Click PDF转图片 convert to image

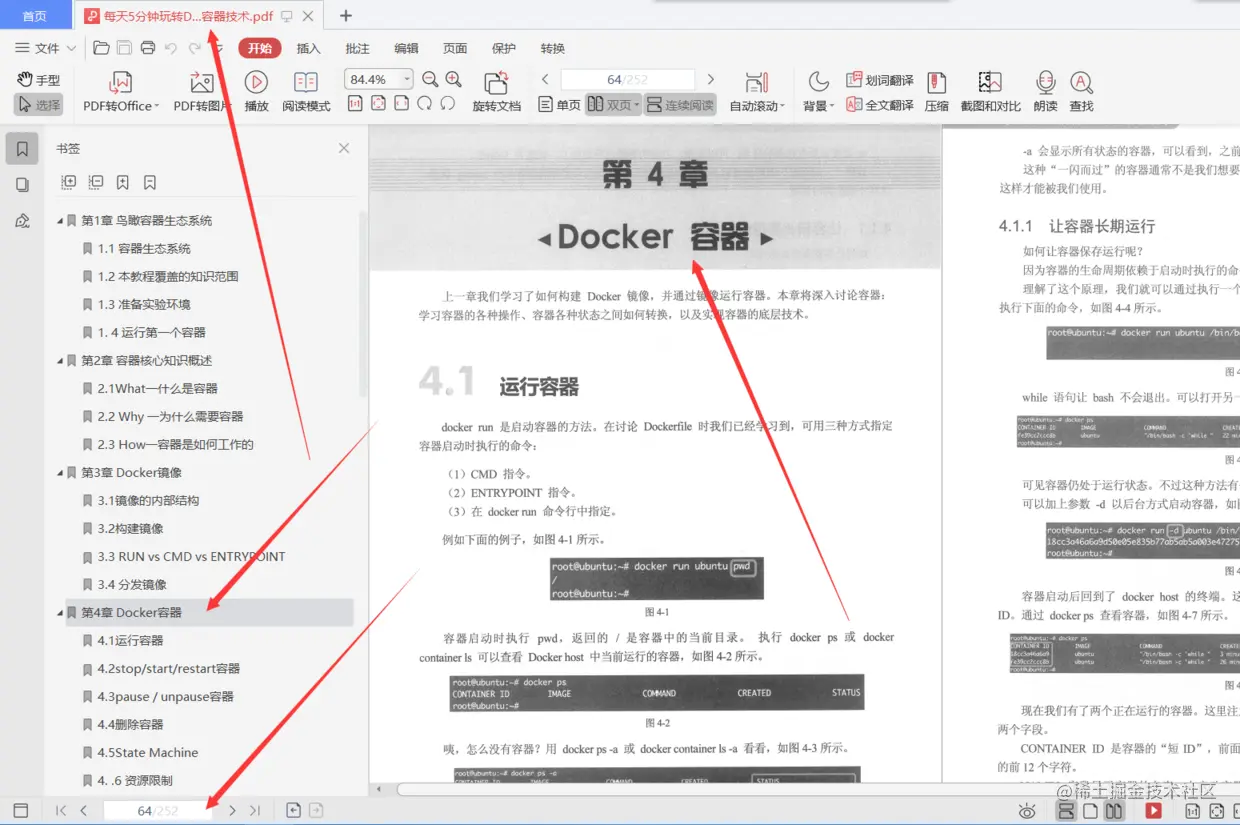click(202, 92)
